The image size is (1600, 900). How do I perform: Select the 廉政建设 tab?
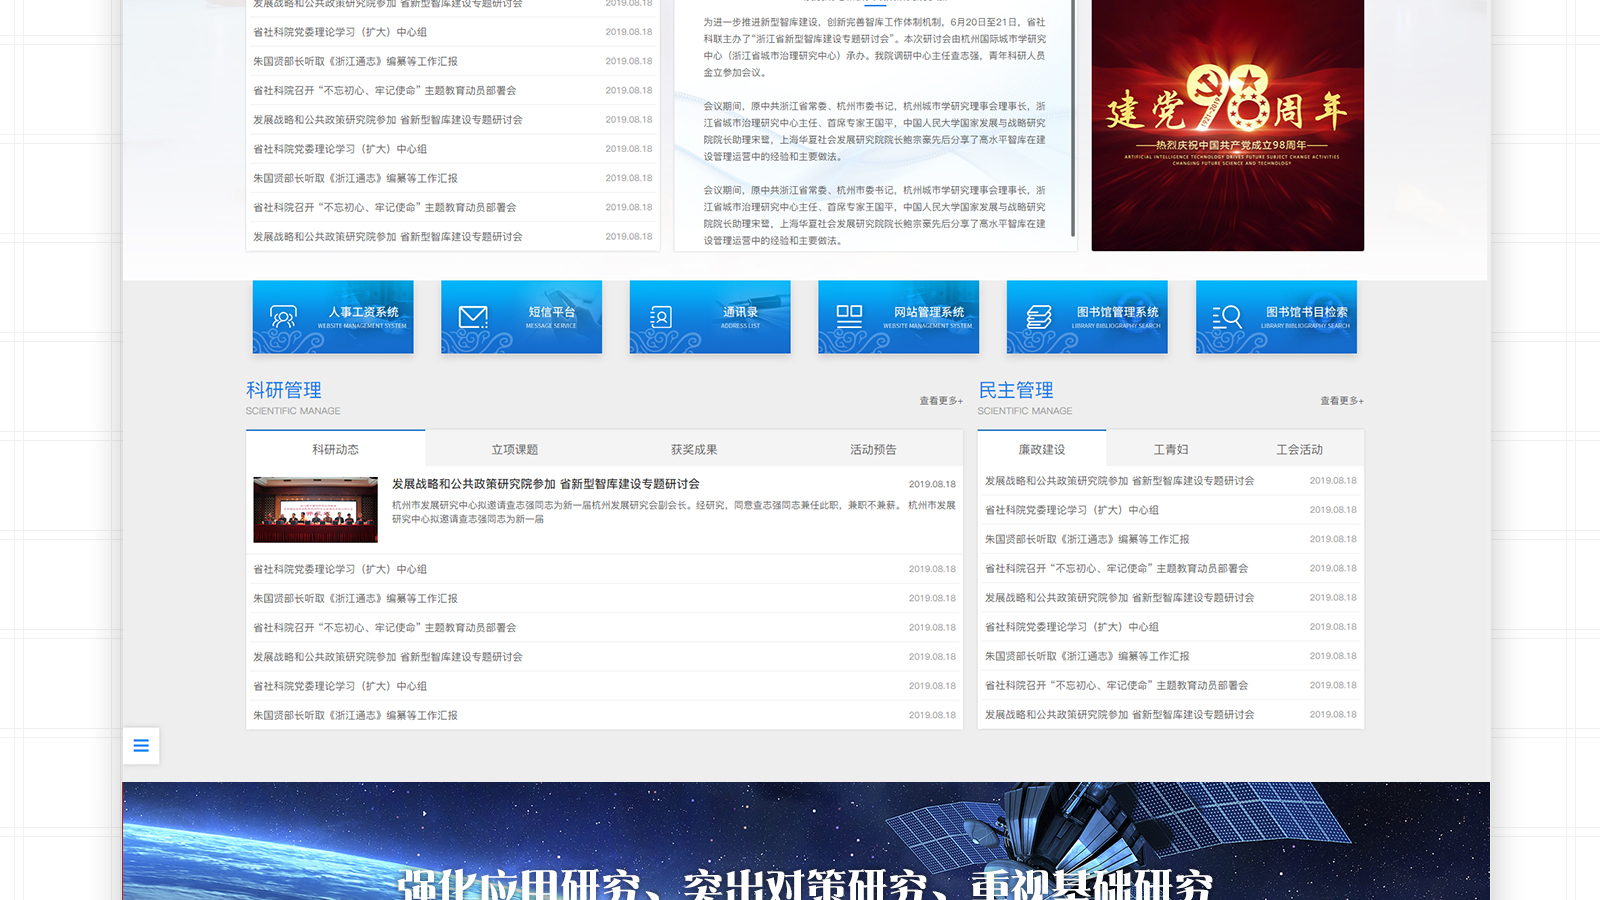tap(1041, 450)
